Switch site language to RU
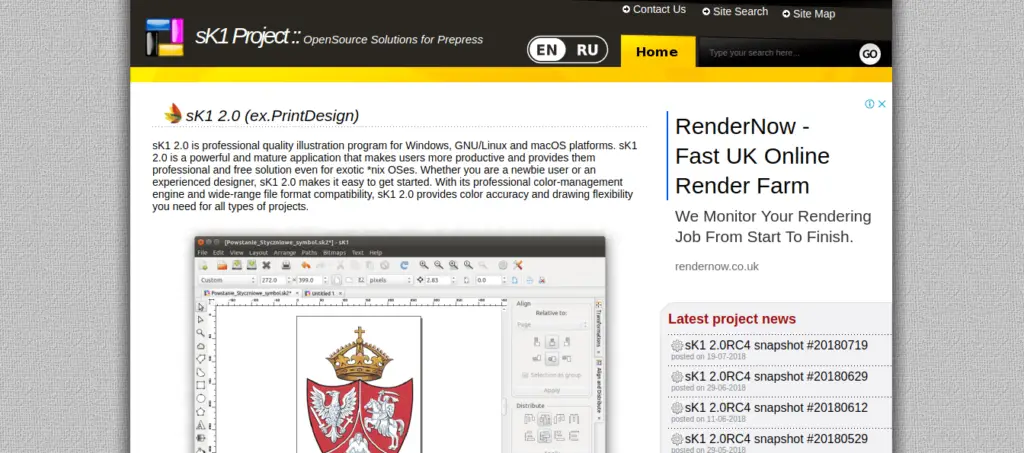The width and height of the screenshot is (1024, 453). (x=587, y=50)
